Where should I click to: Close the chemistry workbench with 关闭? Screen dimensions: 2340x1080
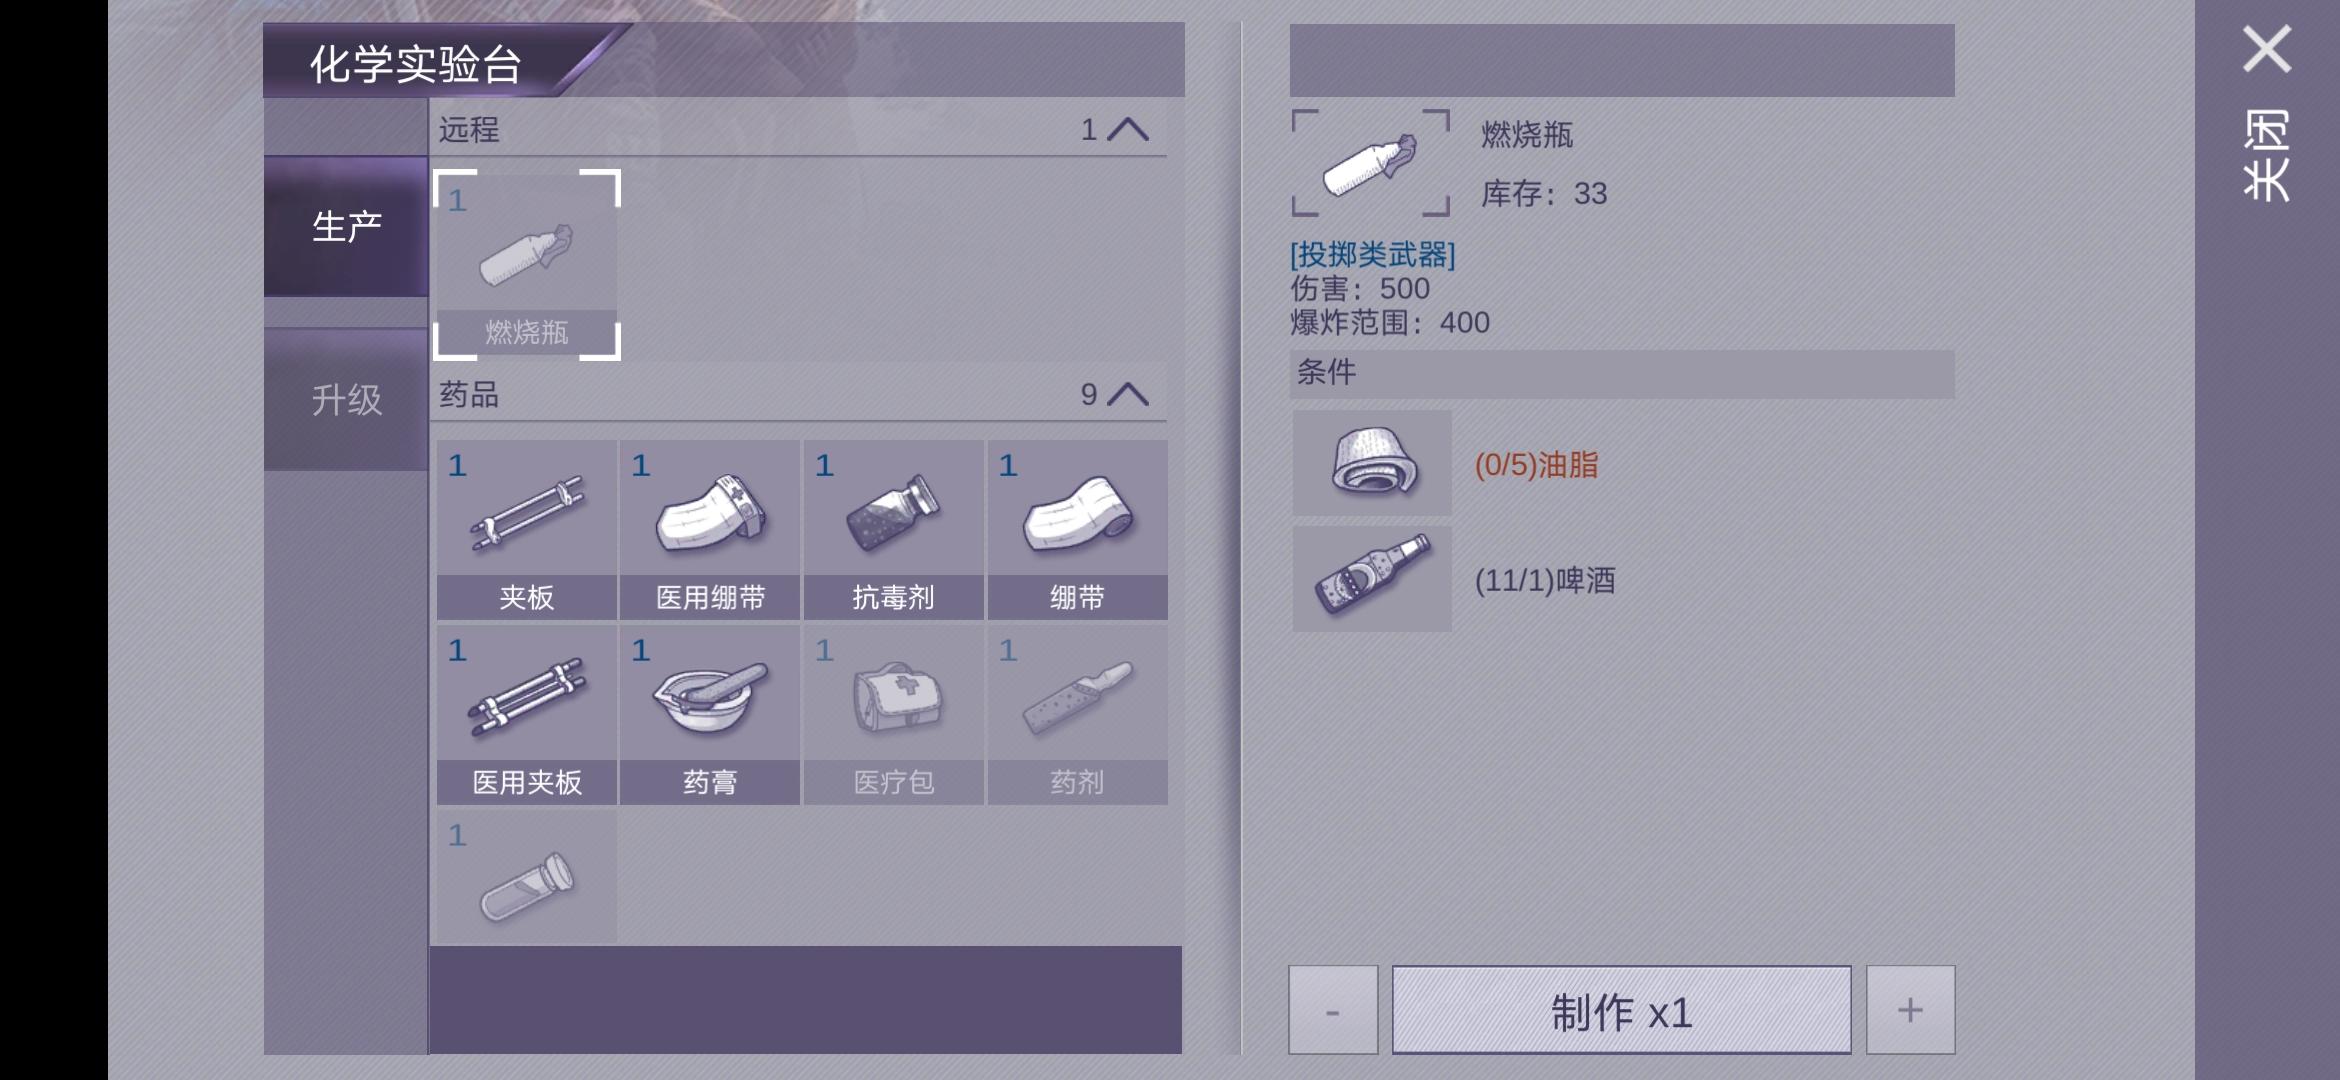click(x=2266, y=110)
